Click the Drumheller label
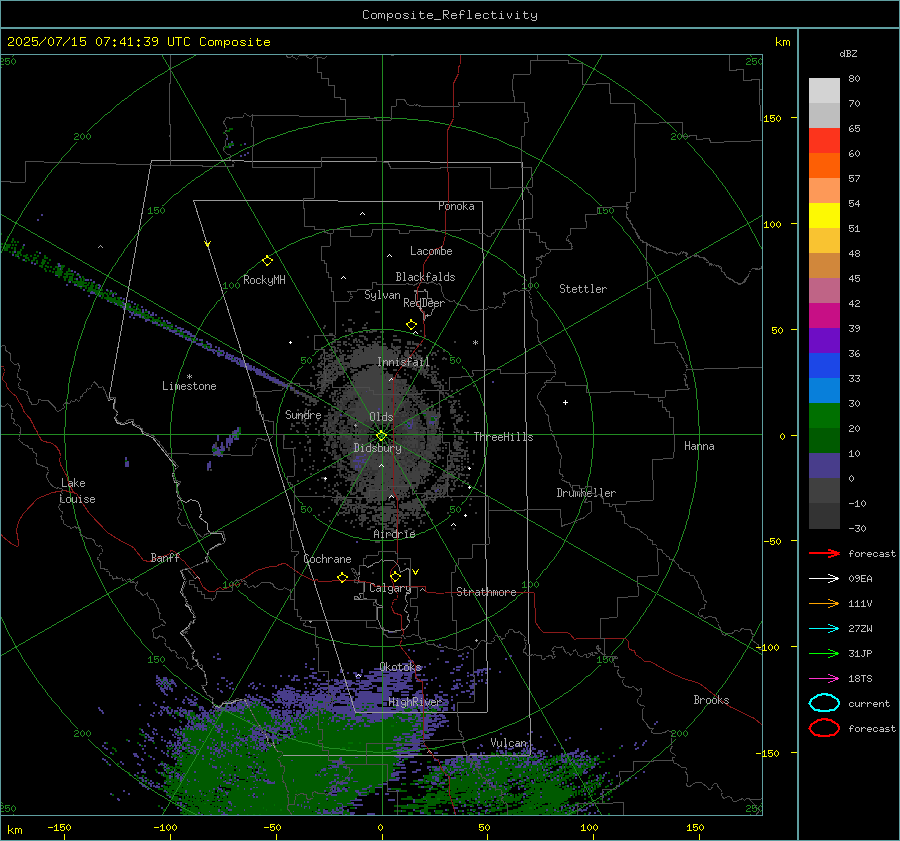 click(x=586, y=493)
